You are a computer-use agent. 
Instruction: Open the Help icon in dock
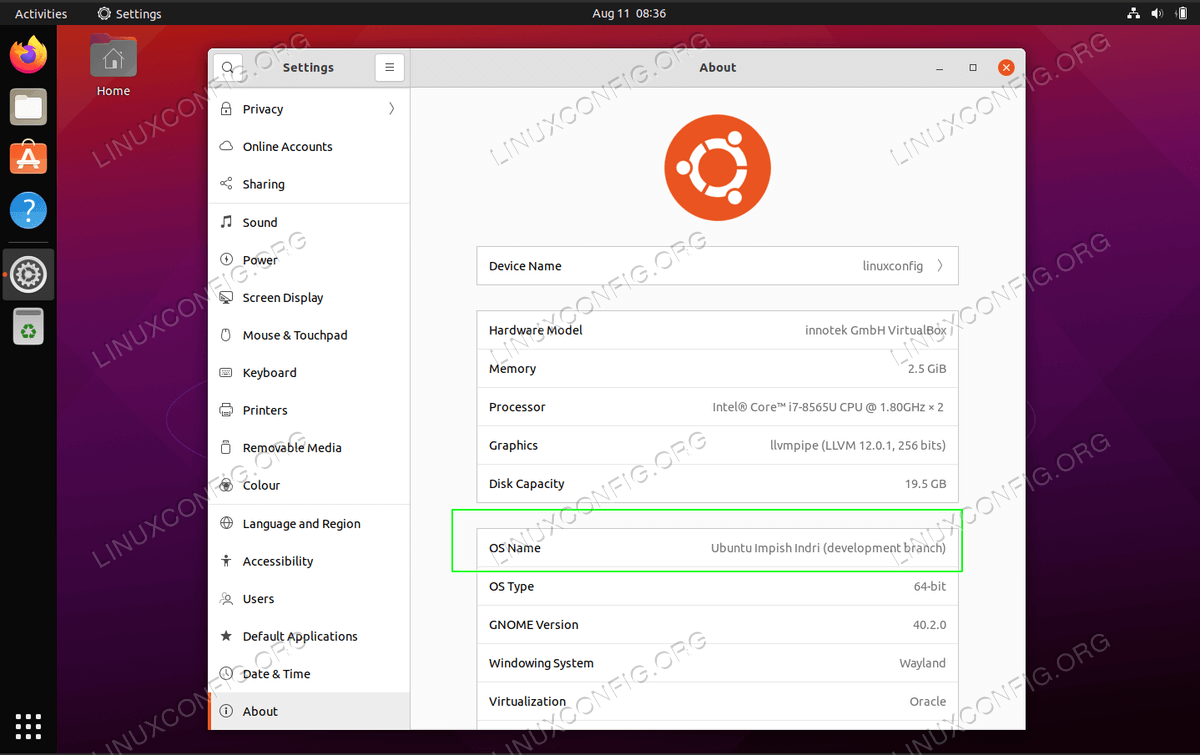tap(29, 211)
